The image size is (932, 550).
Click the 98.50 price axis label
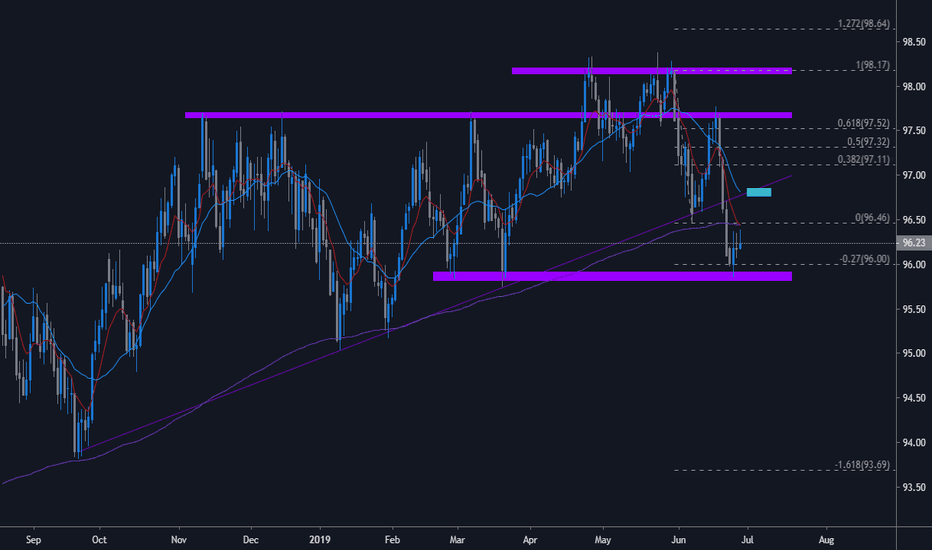(914, 42)
